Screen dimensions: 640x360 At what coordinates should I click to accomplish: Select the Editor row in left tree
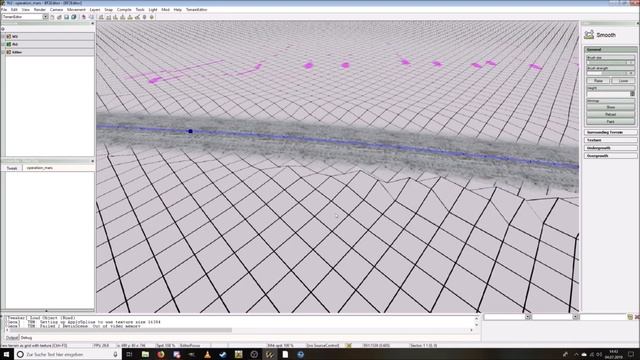[x=49, y=52]
